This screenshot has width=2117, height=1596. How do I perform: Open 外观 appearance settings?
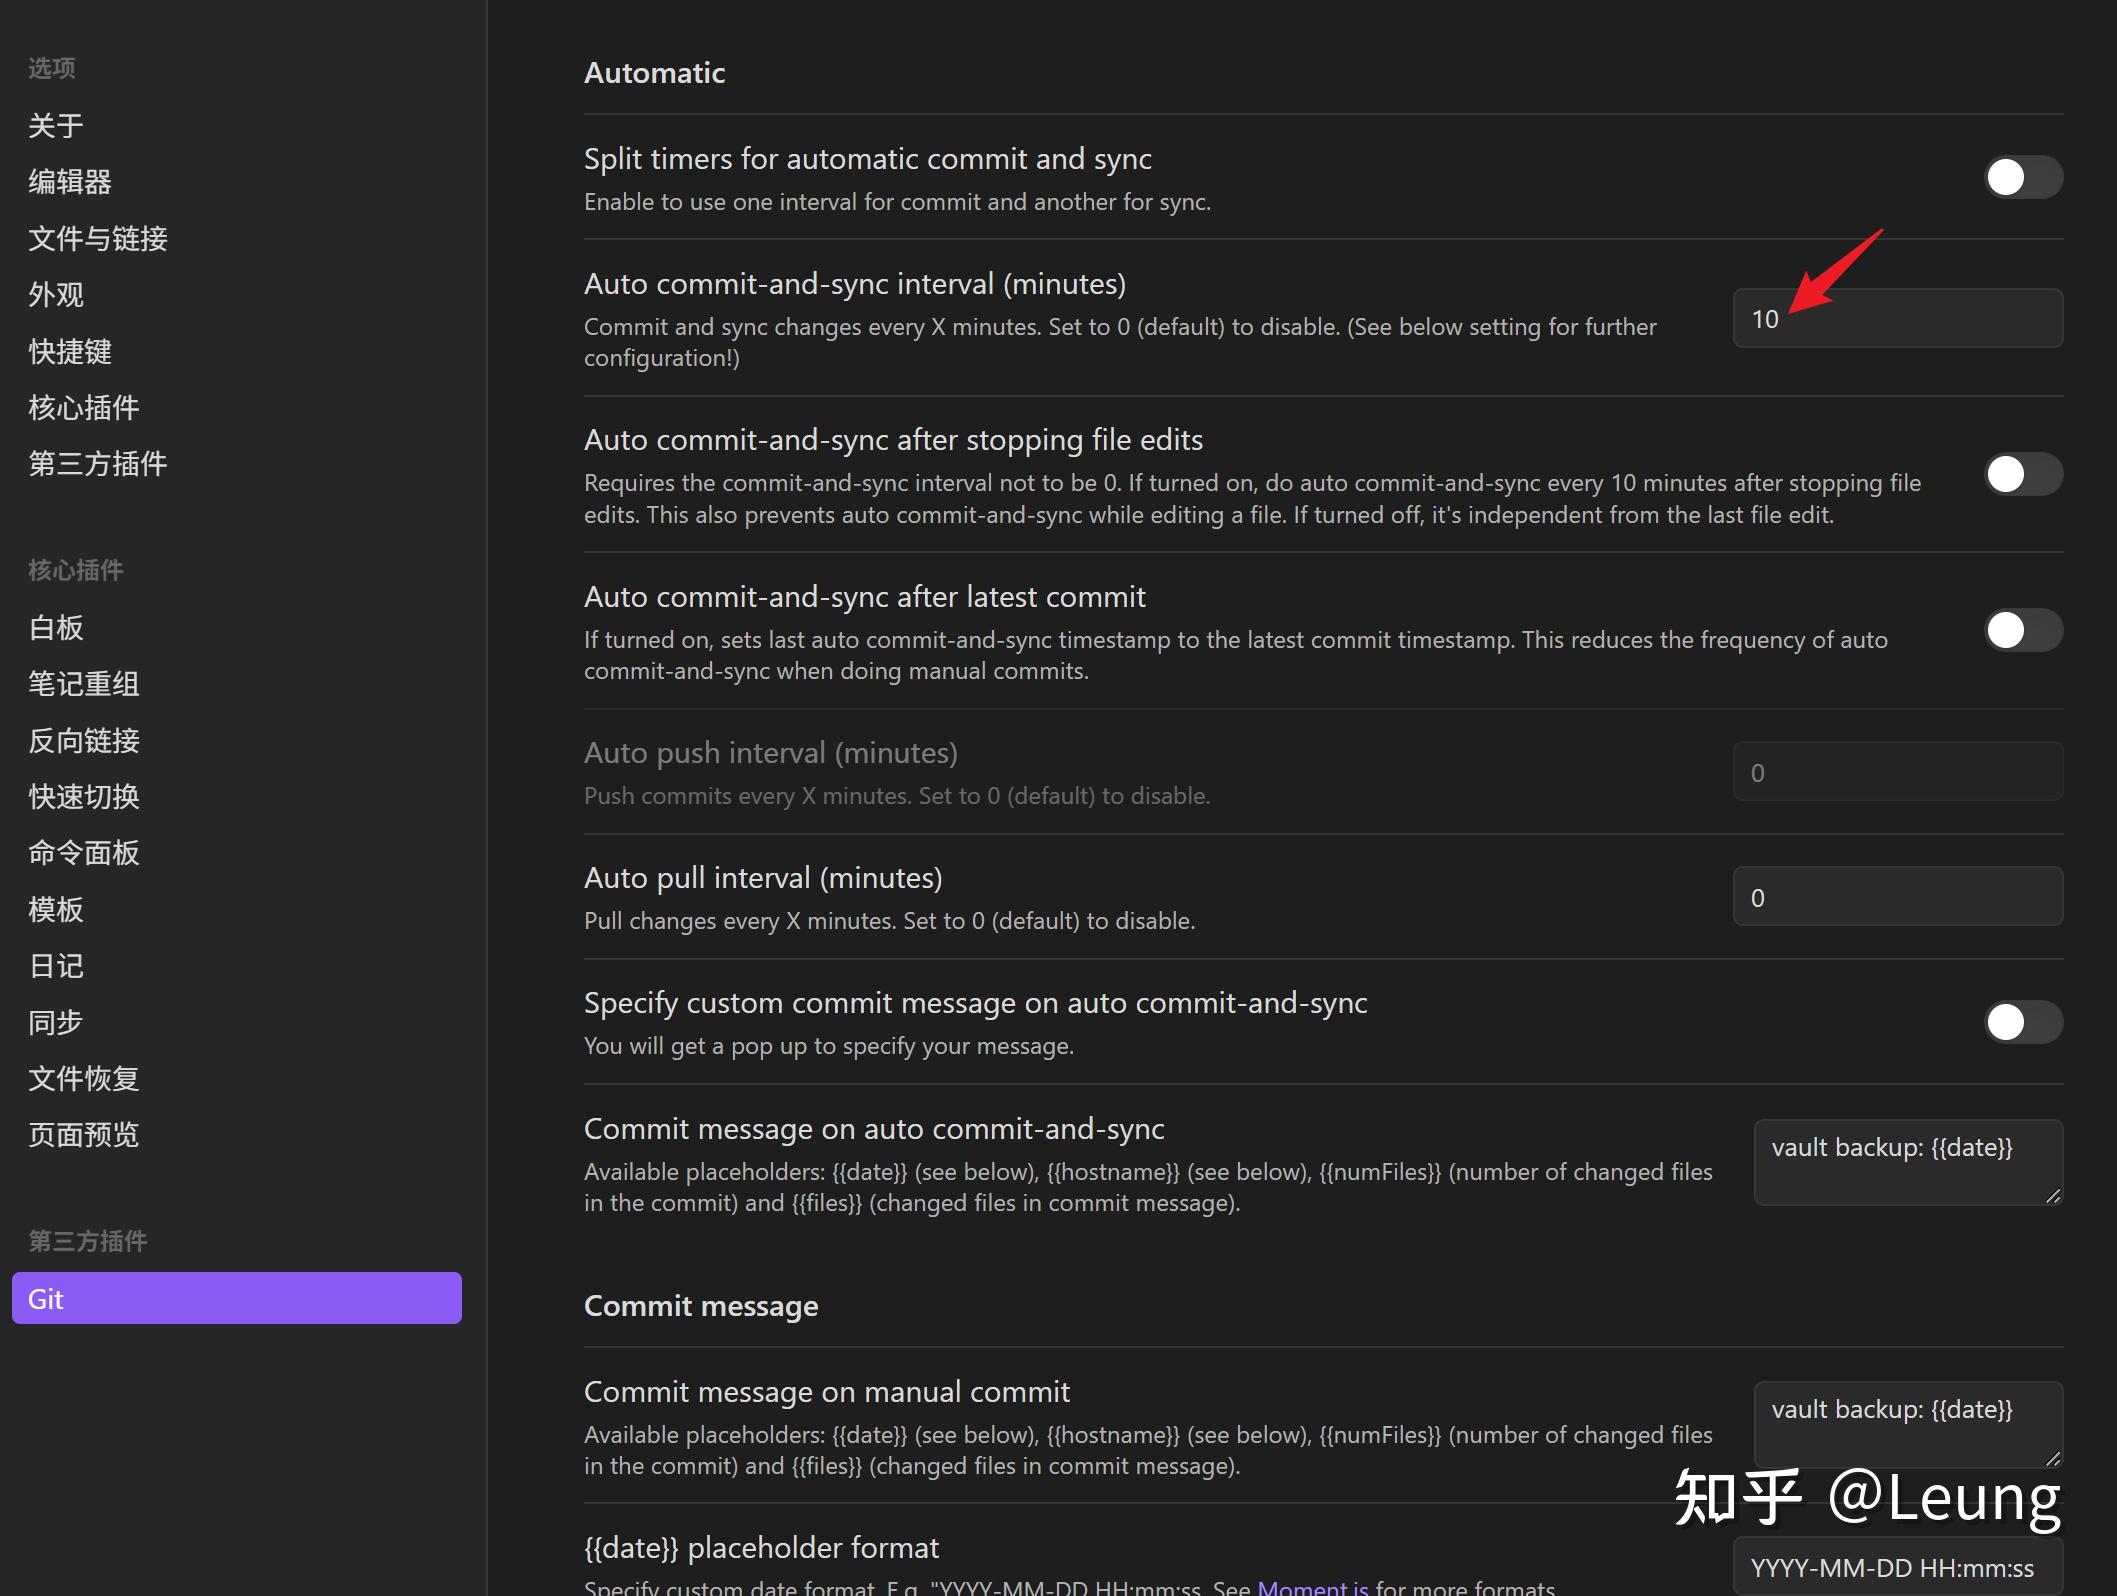pyautogui.click(x=56, y=295)
